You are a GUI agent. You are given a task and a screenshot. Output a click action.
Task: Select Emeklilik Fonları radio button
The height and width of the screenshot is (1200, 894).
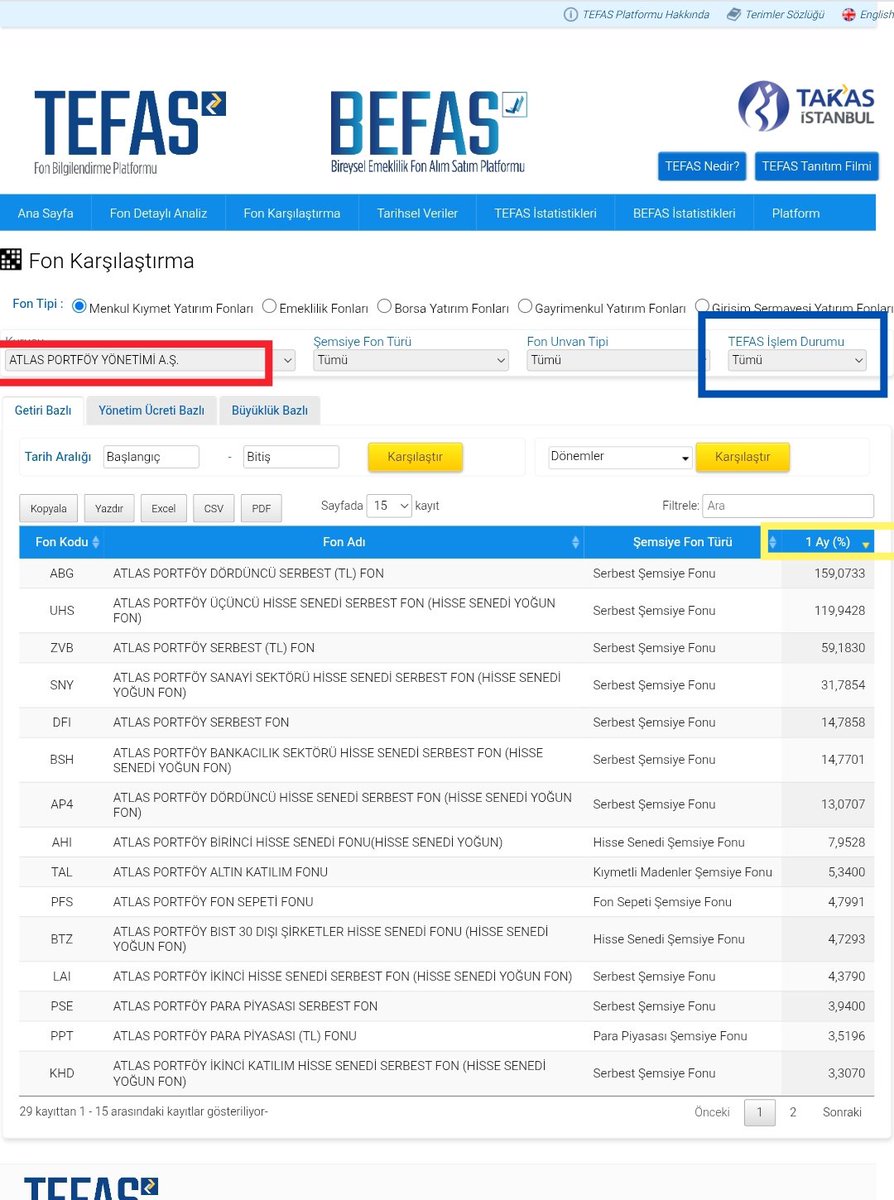270,307
